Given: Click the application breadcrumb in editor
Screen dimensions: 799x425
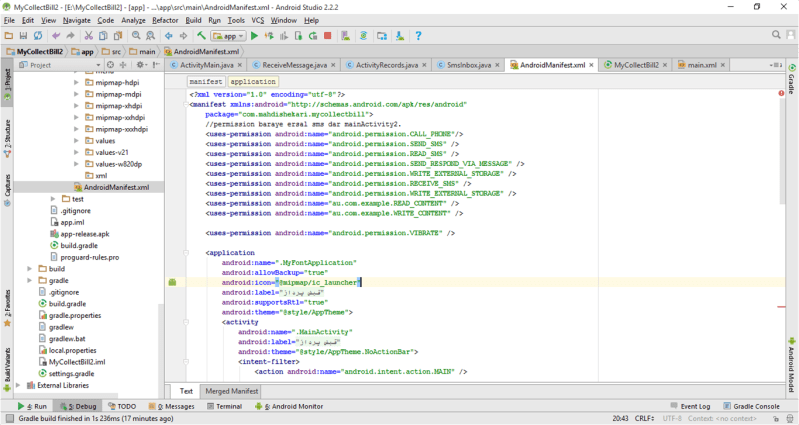Looking at the screenshot, I should 253,82.
